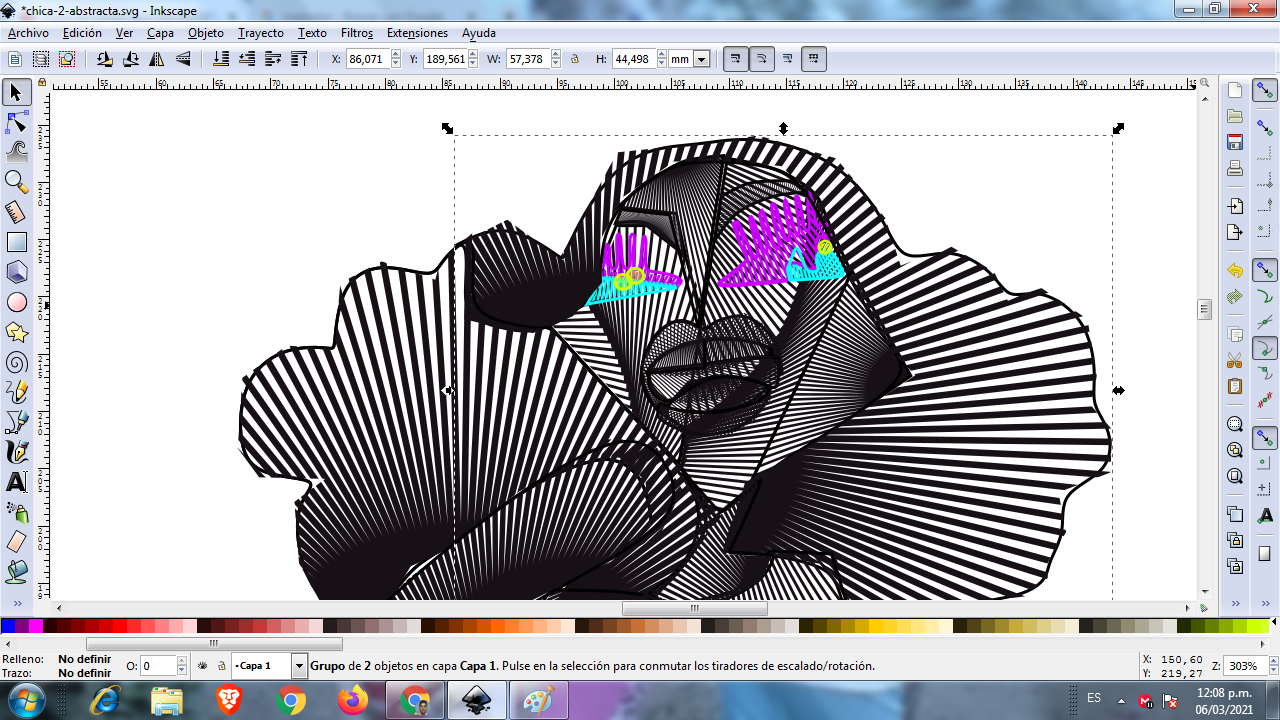Toggle move gradients with object
Viewport: 1280px width, 720px height.
788,59
